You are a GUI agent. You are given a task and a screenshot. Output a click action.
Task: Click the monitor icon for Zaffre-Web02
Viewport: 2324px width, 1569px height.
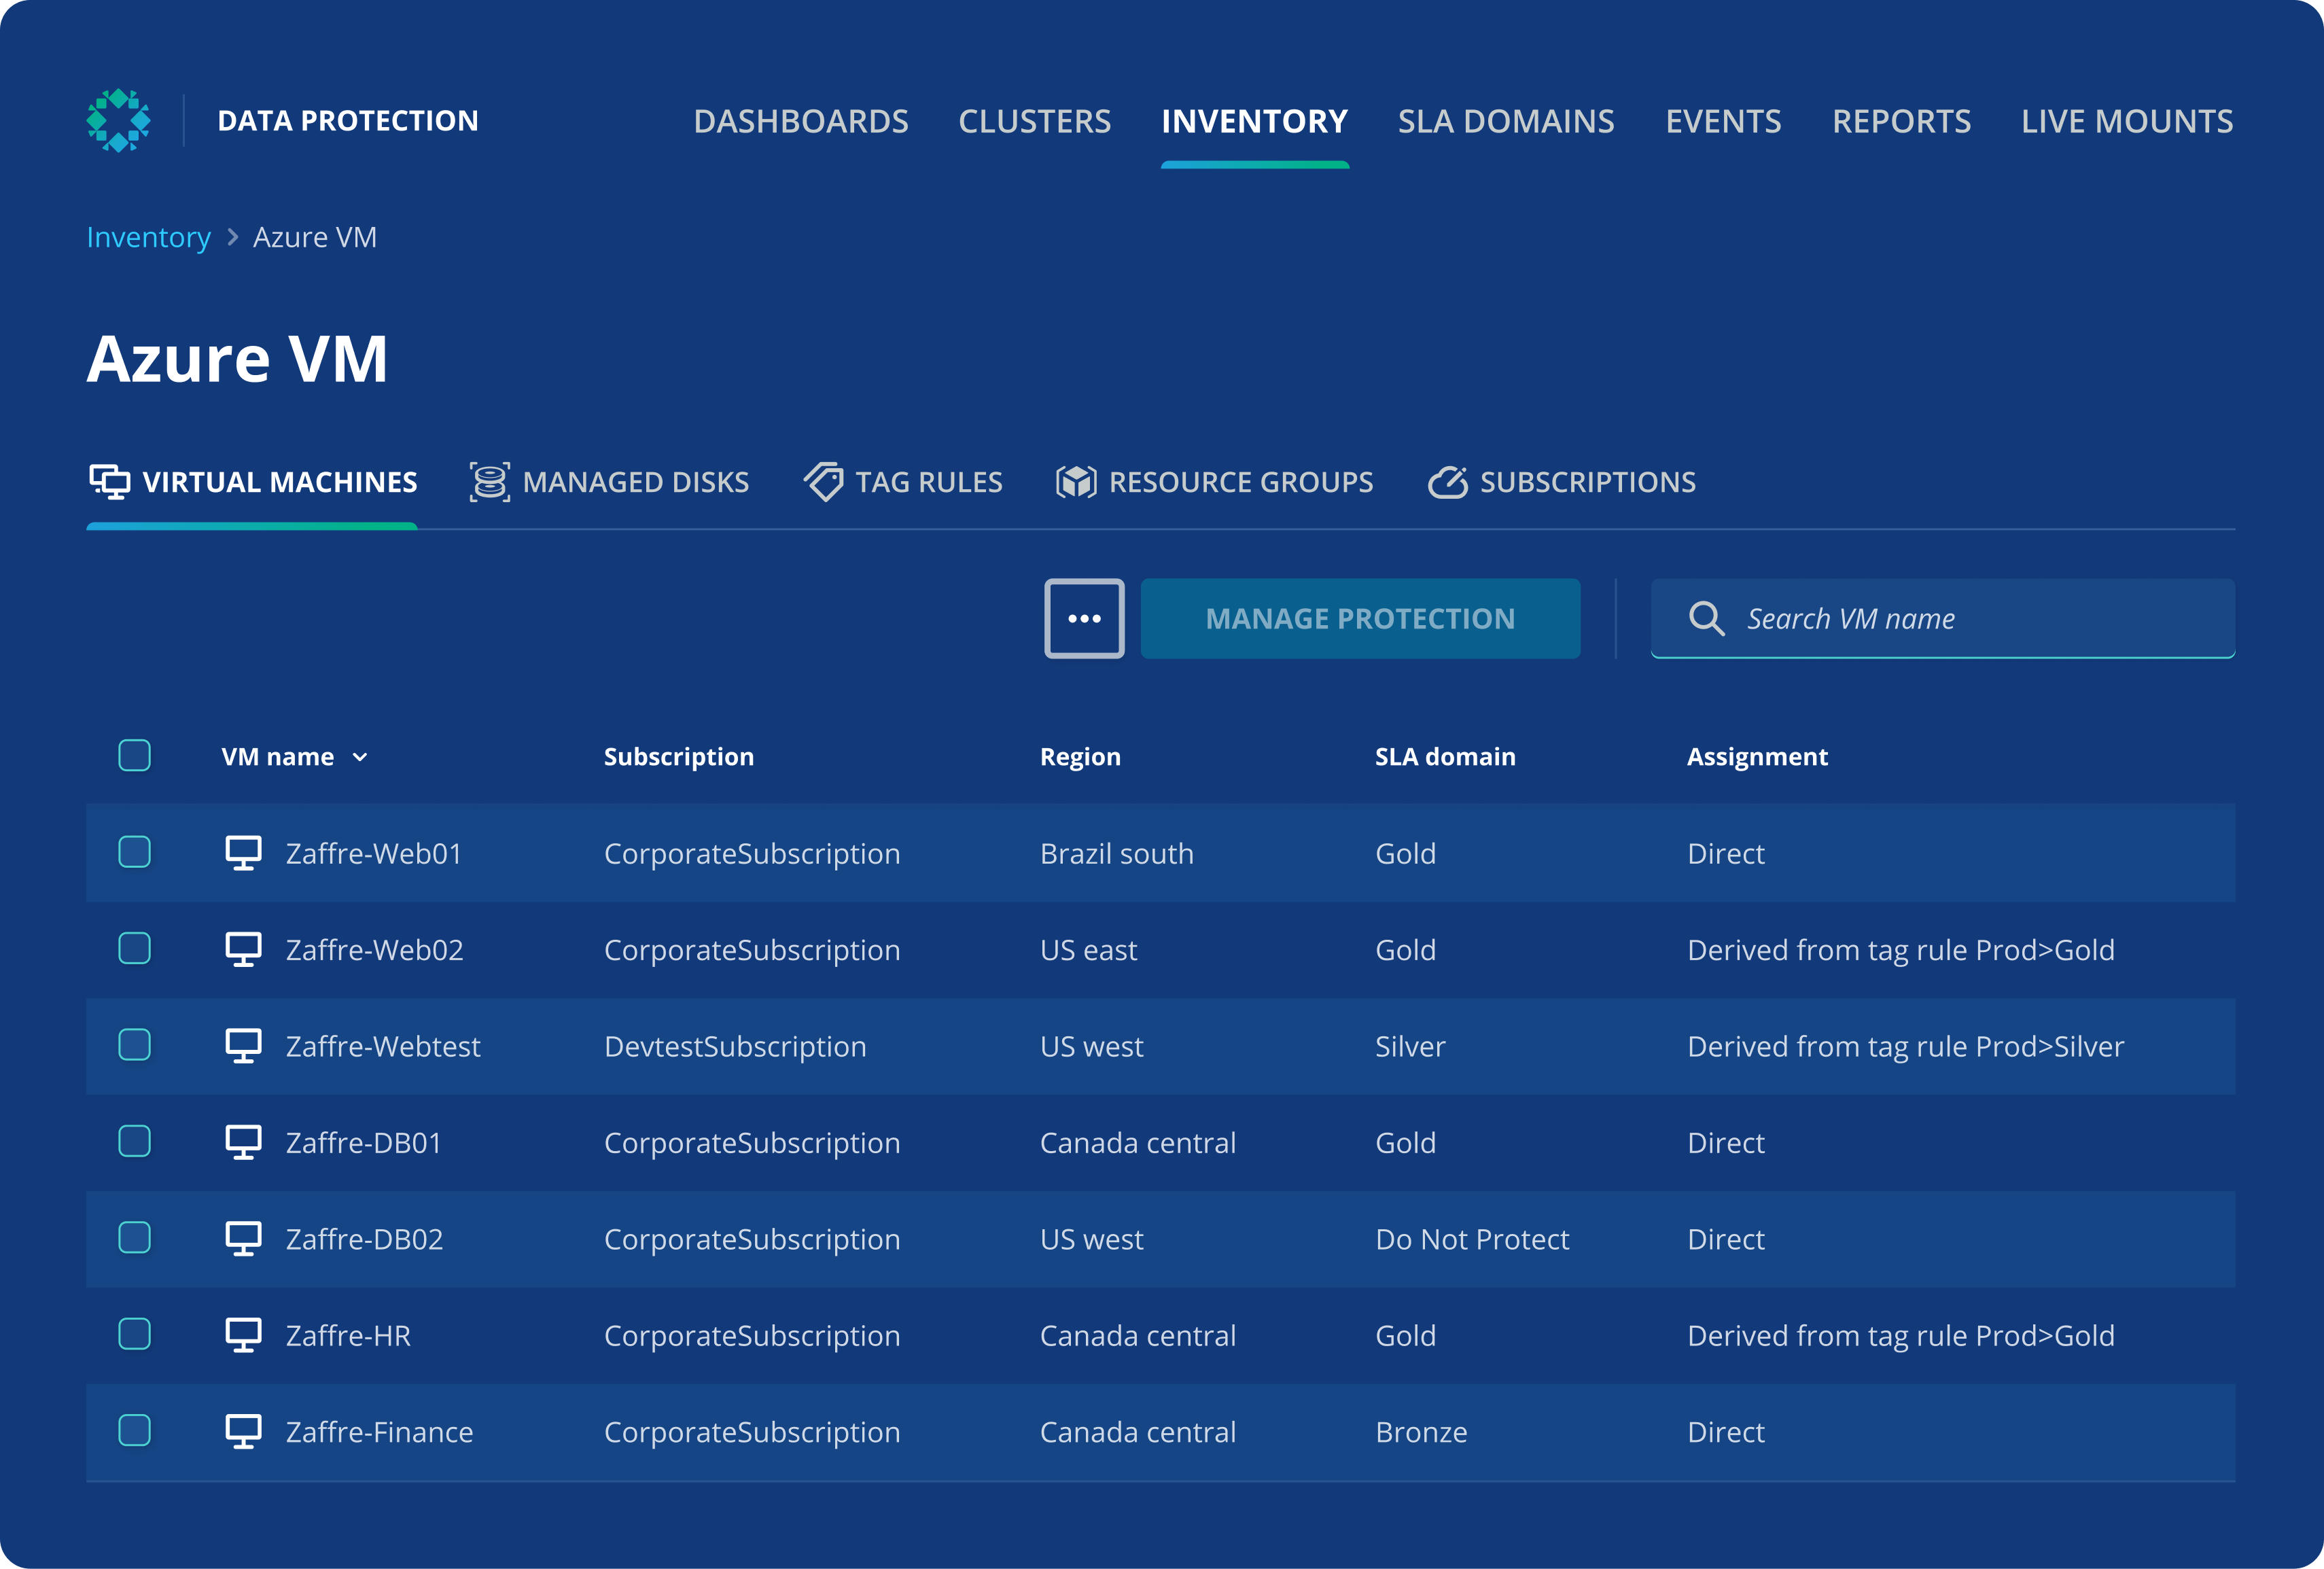tap(243, 949)
